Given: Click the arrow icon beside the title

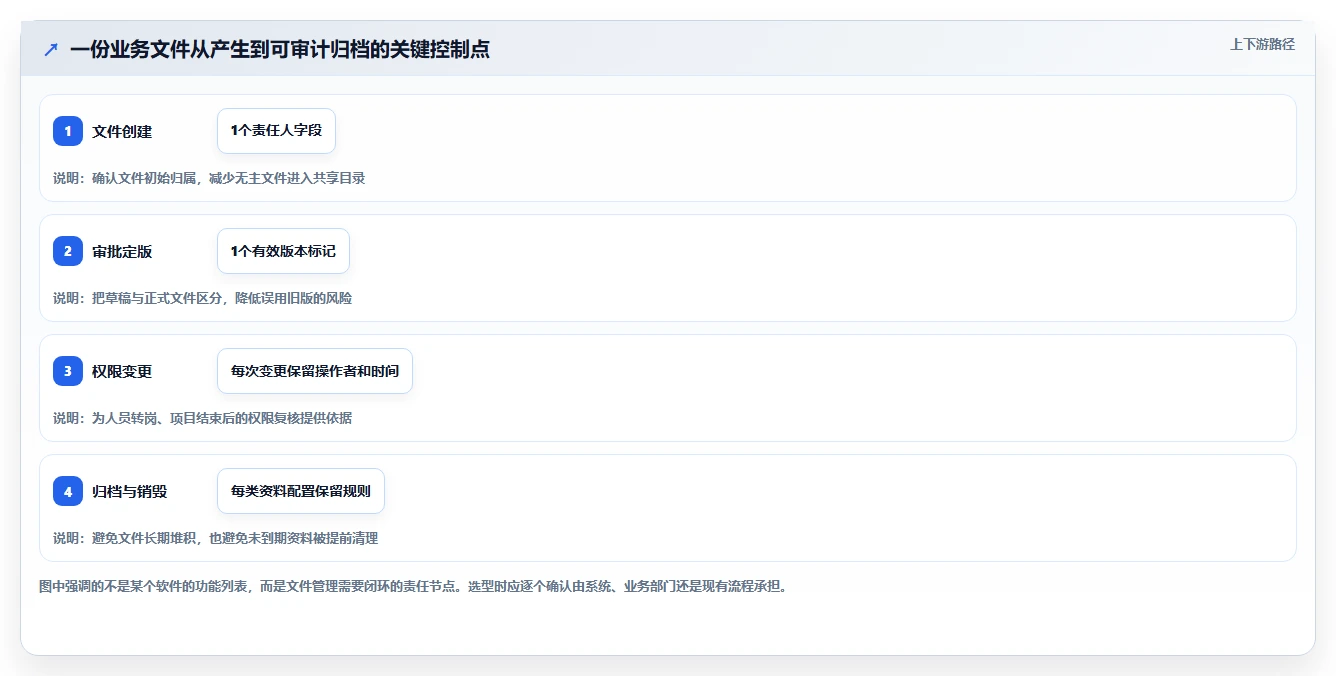Looking at the screenshot, I should click(x=51, y=49).
